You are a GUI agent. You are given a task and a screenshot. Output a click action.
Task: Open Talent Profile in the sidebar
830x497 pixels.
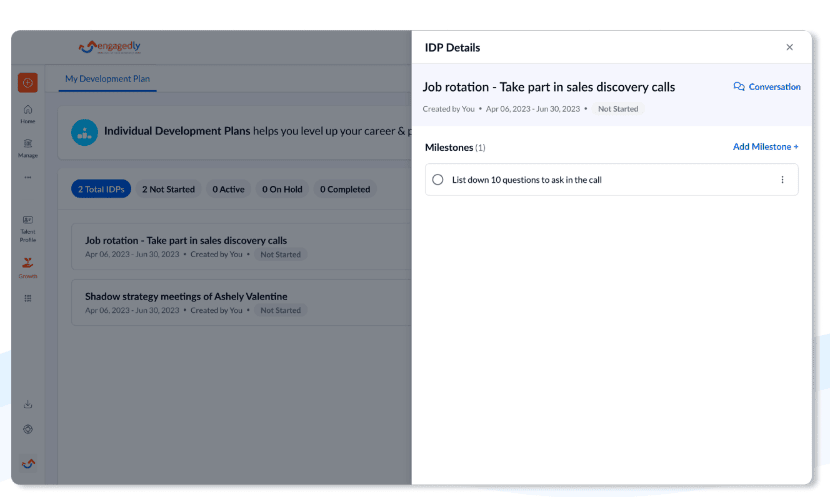click(28, 229)
